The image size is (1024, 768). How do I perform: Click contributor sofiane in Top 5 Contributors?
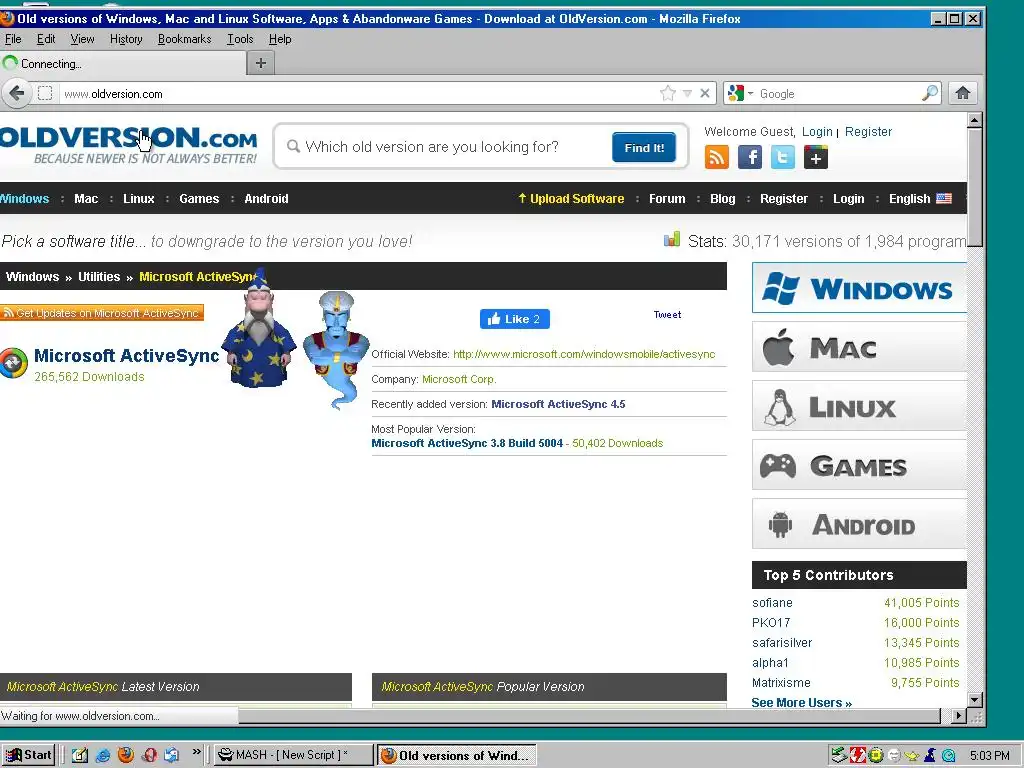tap(772, 603)
